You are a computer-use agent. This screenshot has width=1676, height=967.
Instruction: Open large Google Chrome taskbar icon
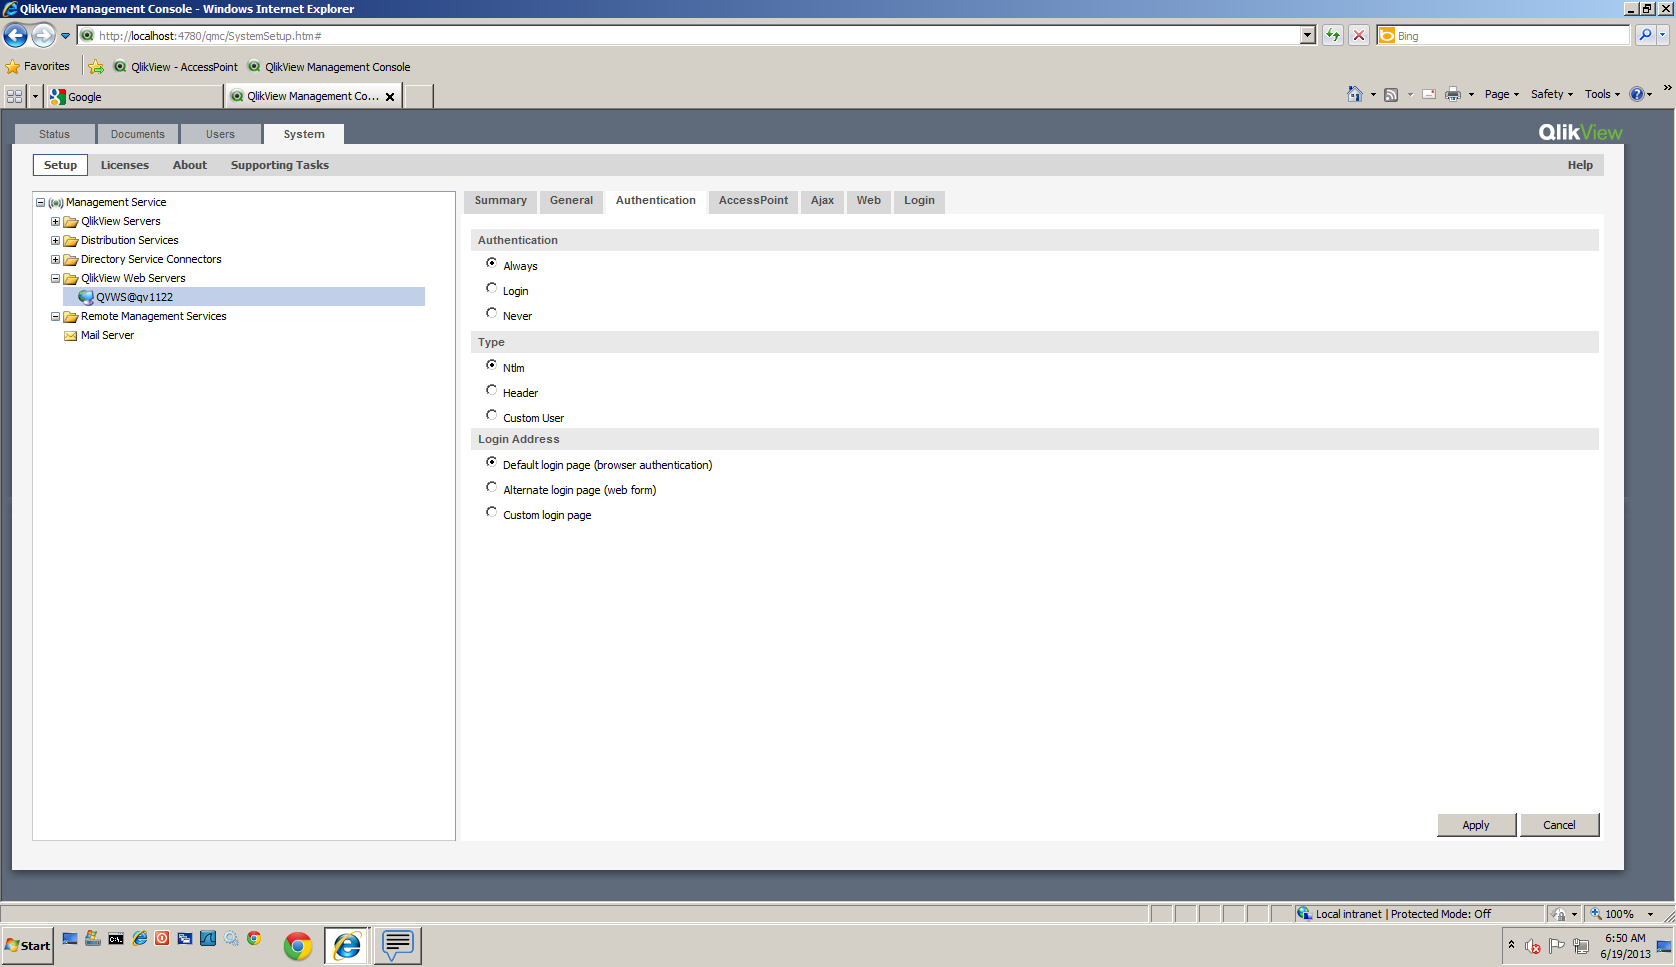[297, 946]
